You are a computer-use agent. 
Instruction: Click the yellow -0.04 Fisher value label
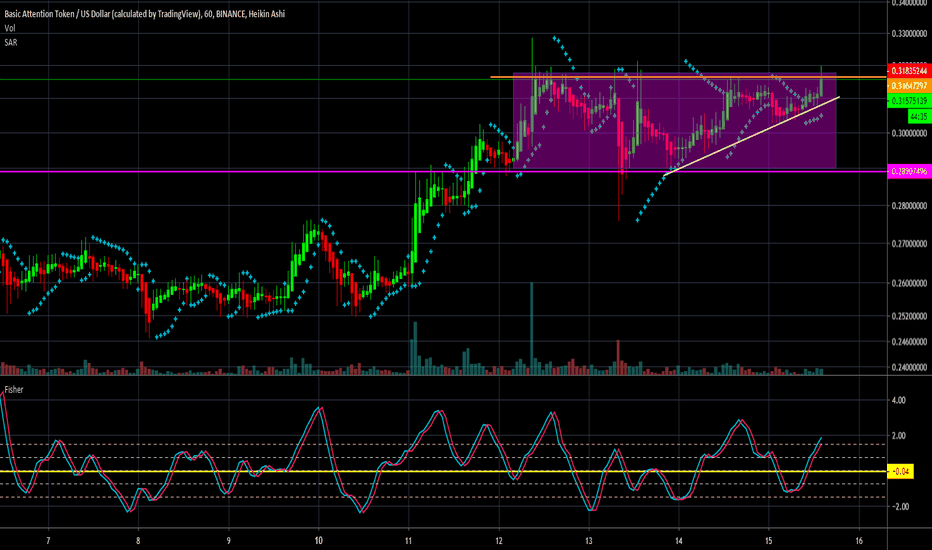click(900, 472)
